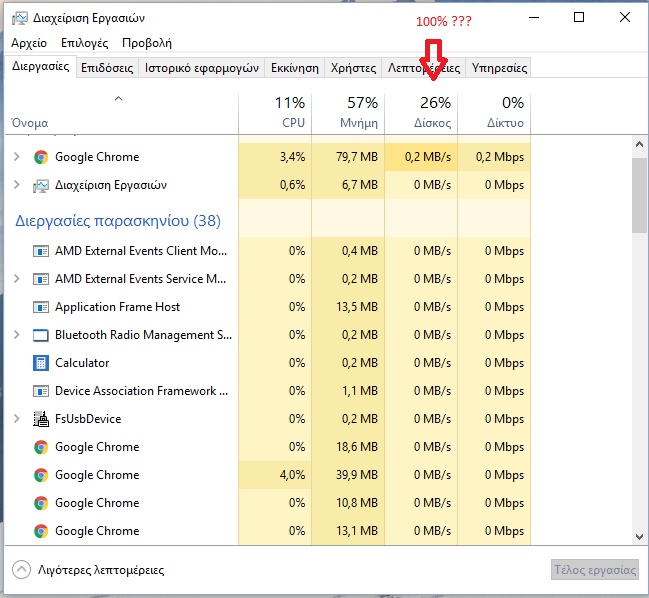The image size is (649, 598).
Task: Switch to the Χρήστες tab
Action: click(x=353, y=68)
